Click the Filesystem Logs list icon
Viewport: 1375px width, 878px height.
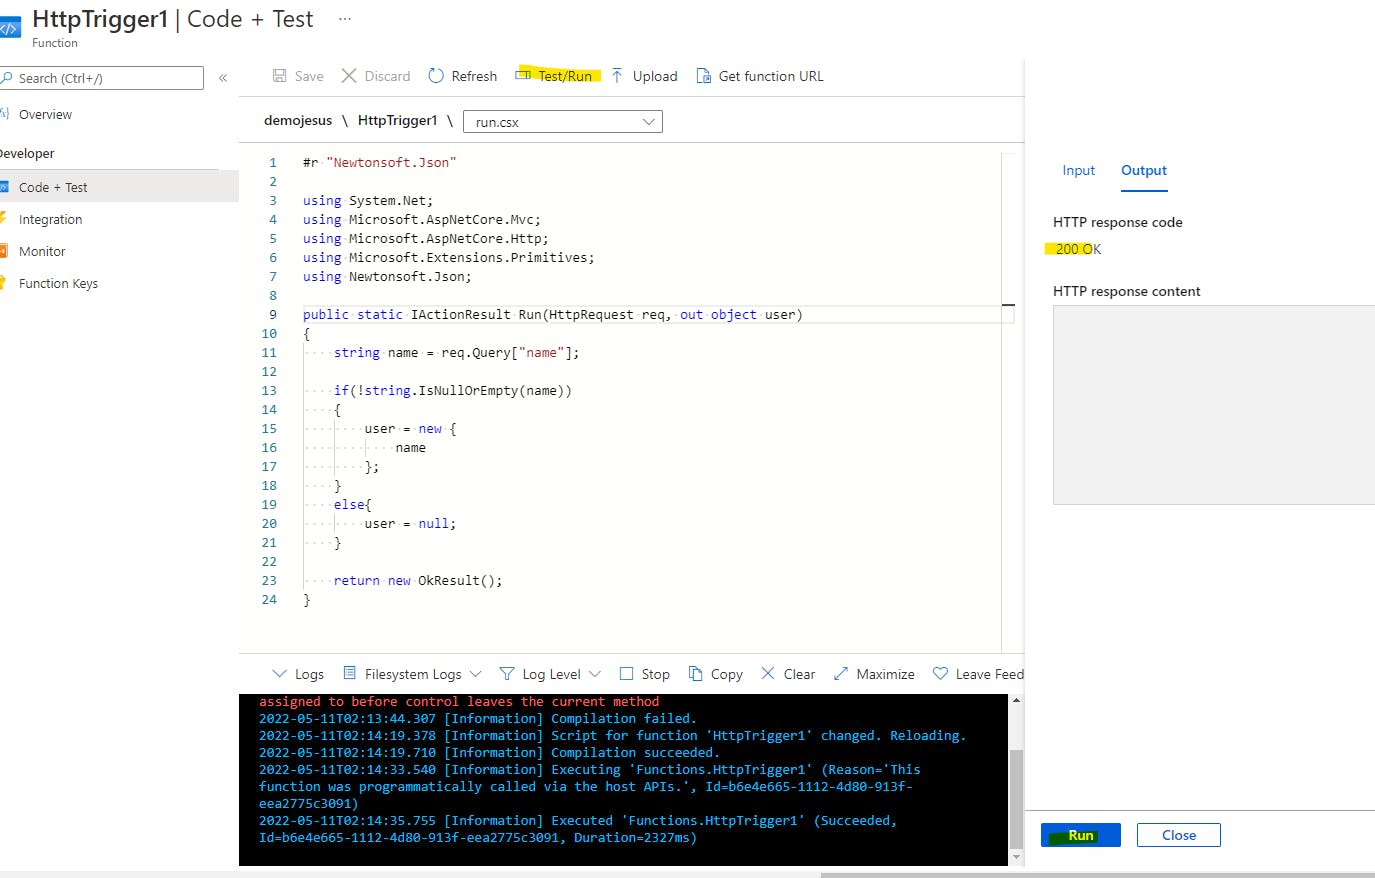click(349, 673)
